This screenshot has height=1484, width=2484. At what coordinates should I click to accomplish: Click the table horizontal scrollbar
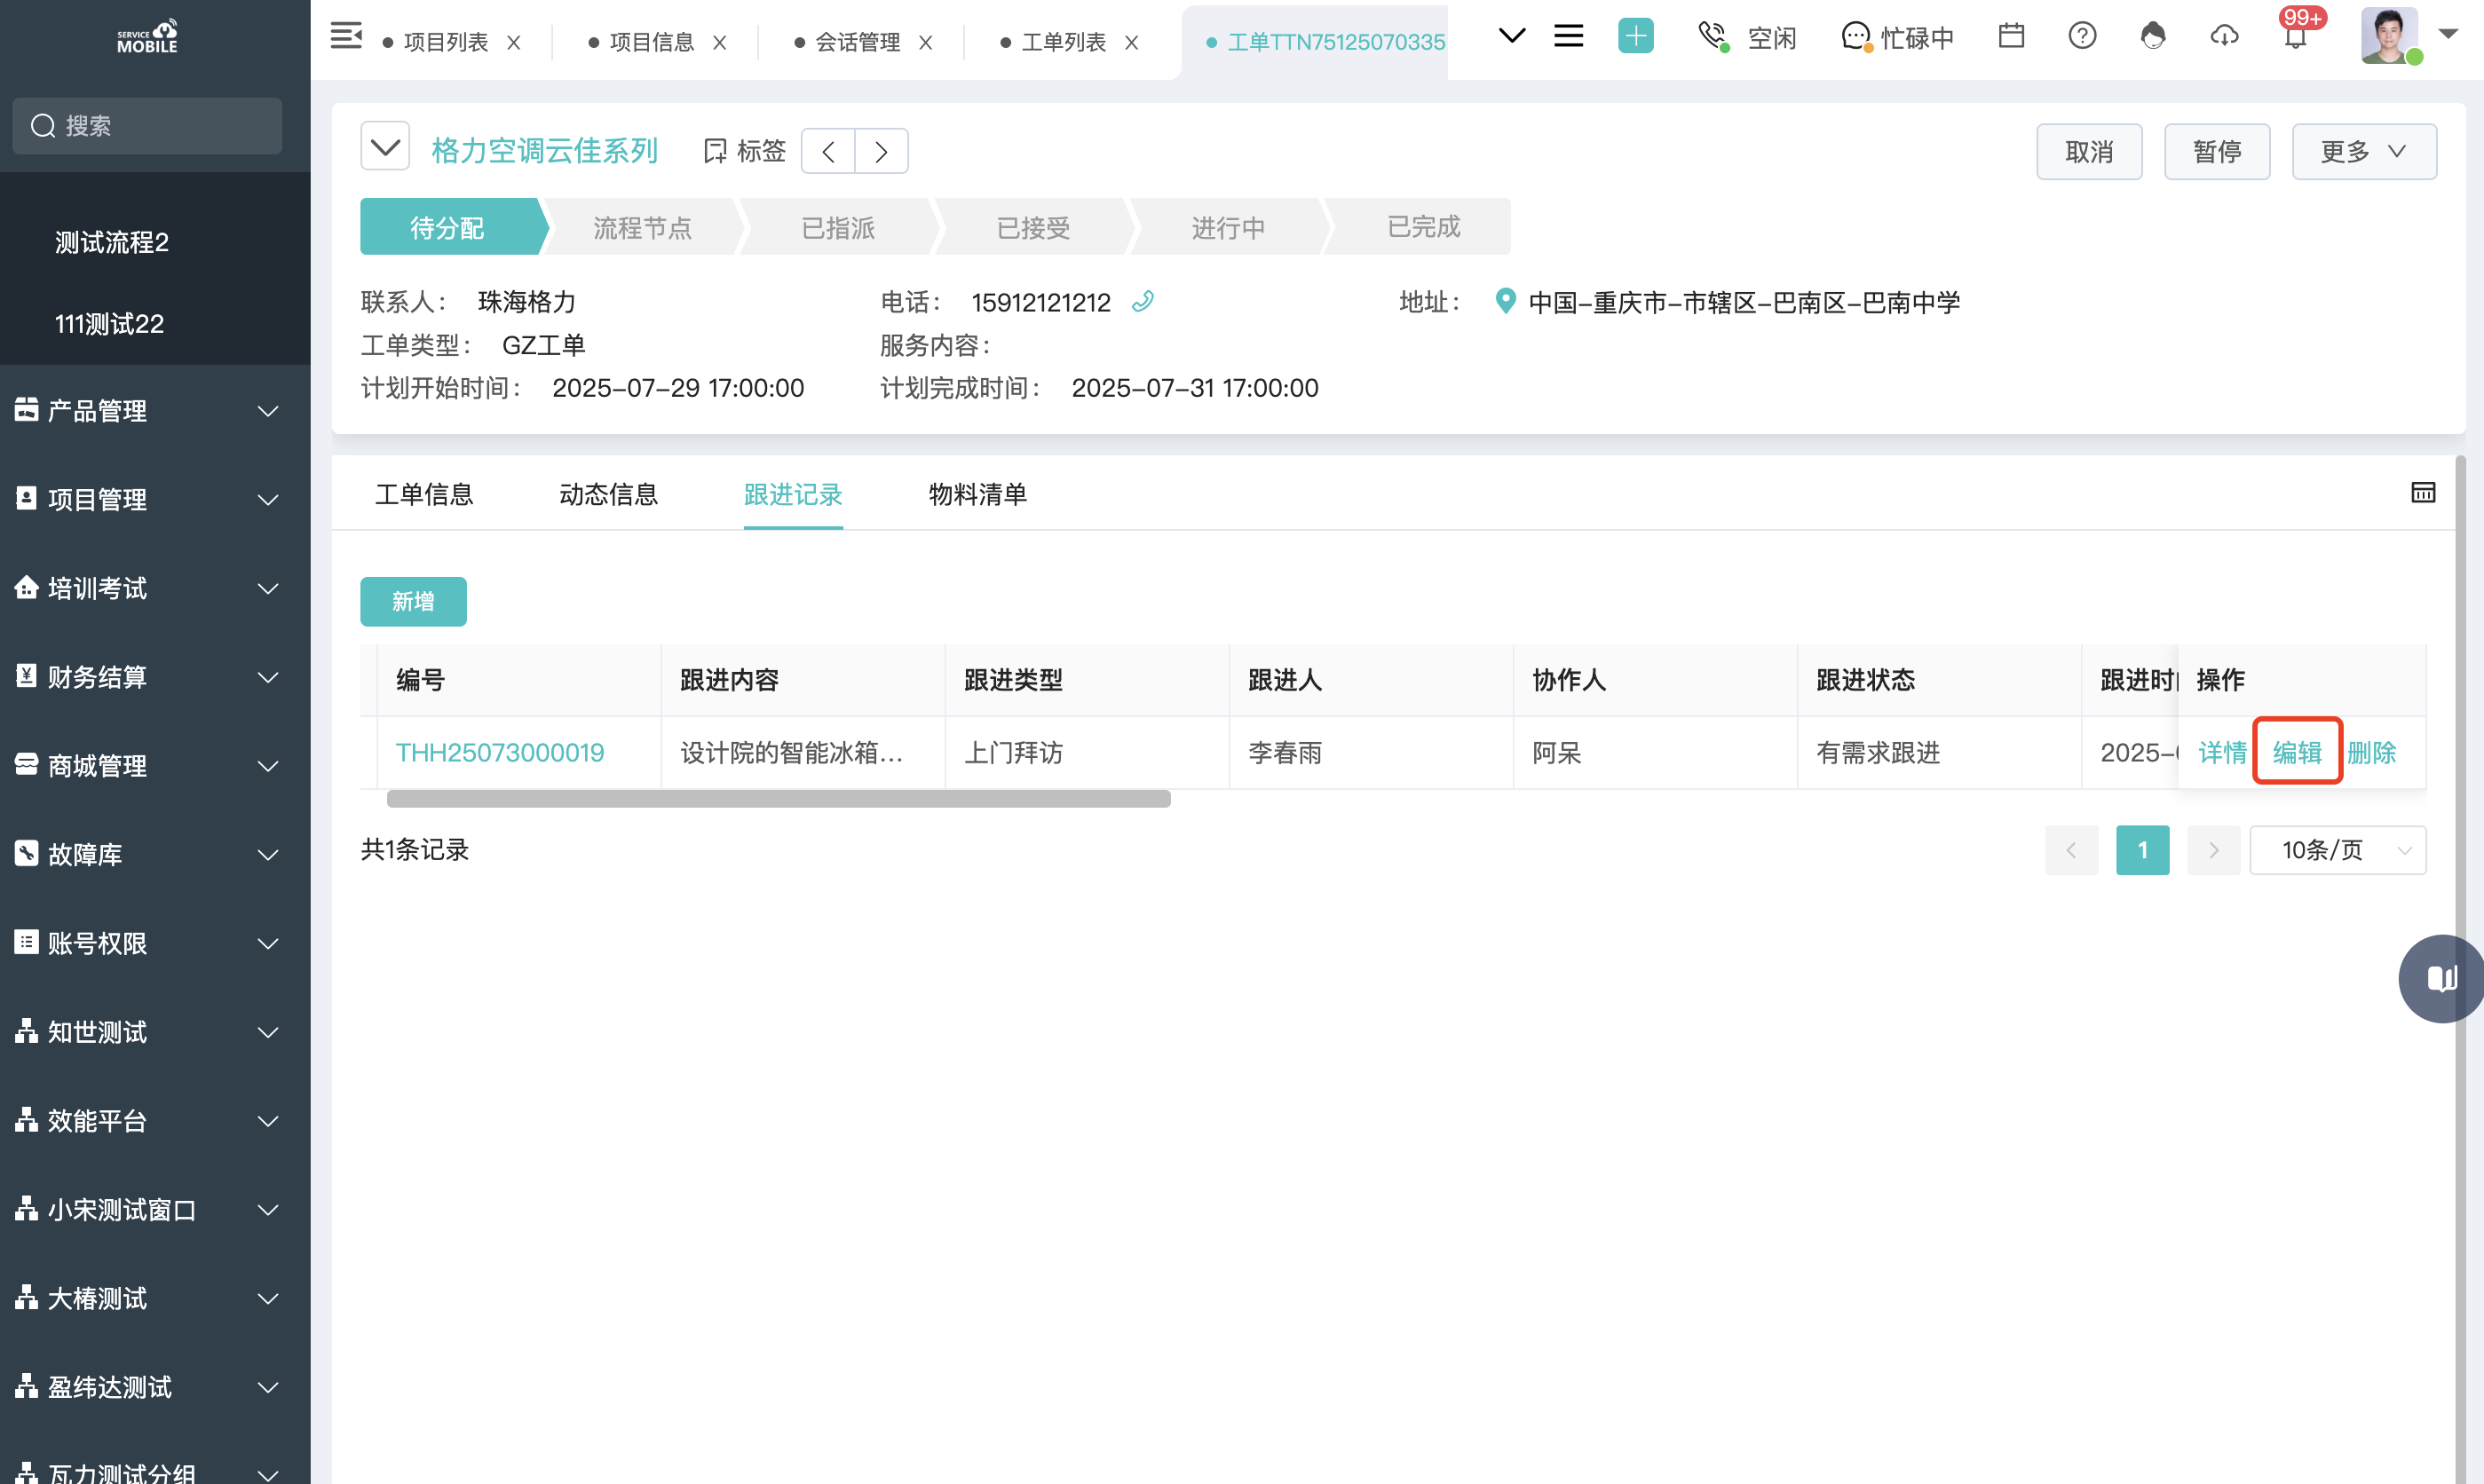[778, 799]
